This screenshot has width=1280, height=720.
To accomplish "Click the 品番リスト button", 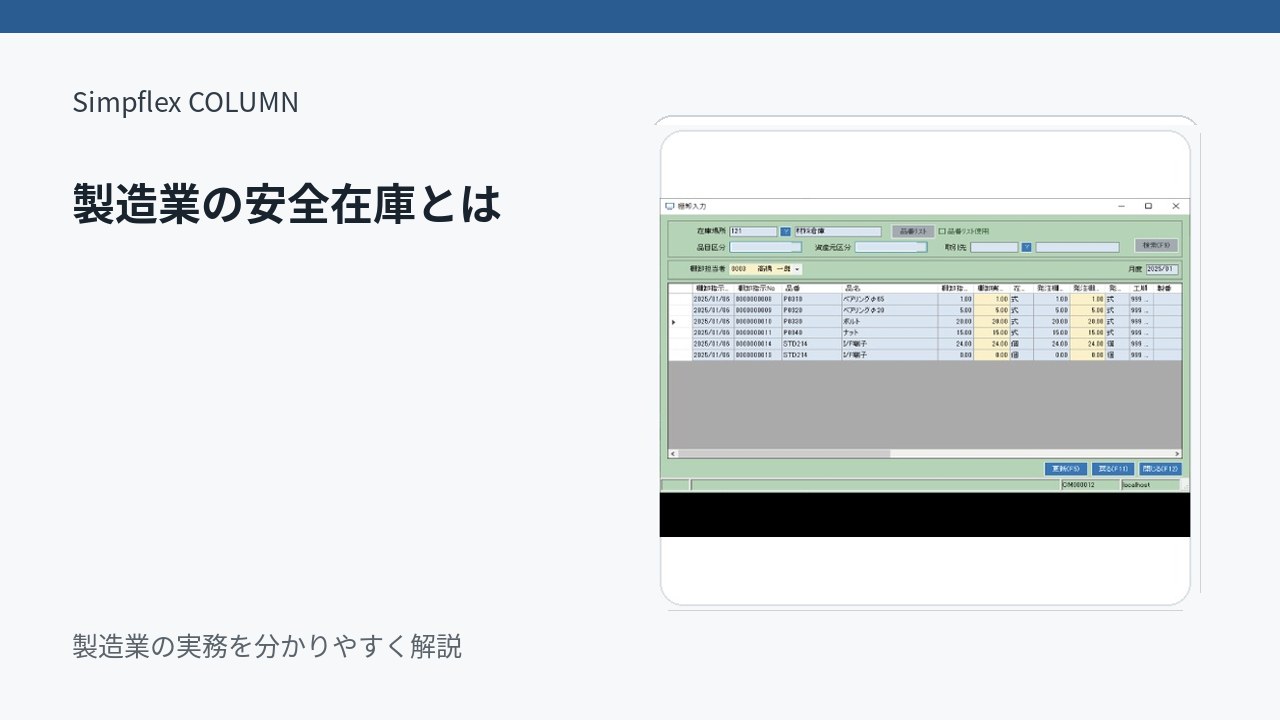I will 913,231.
